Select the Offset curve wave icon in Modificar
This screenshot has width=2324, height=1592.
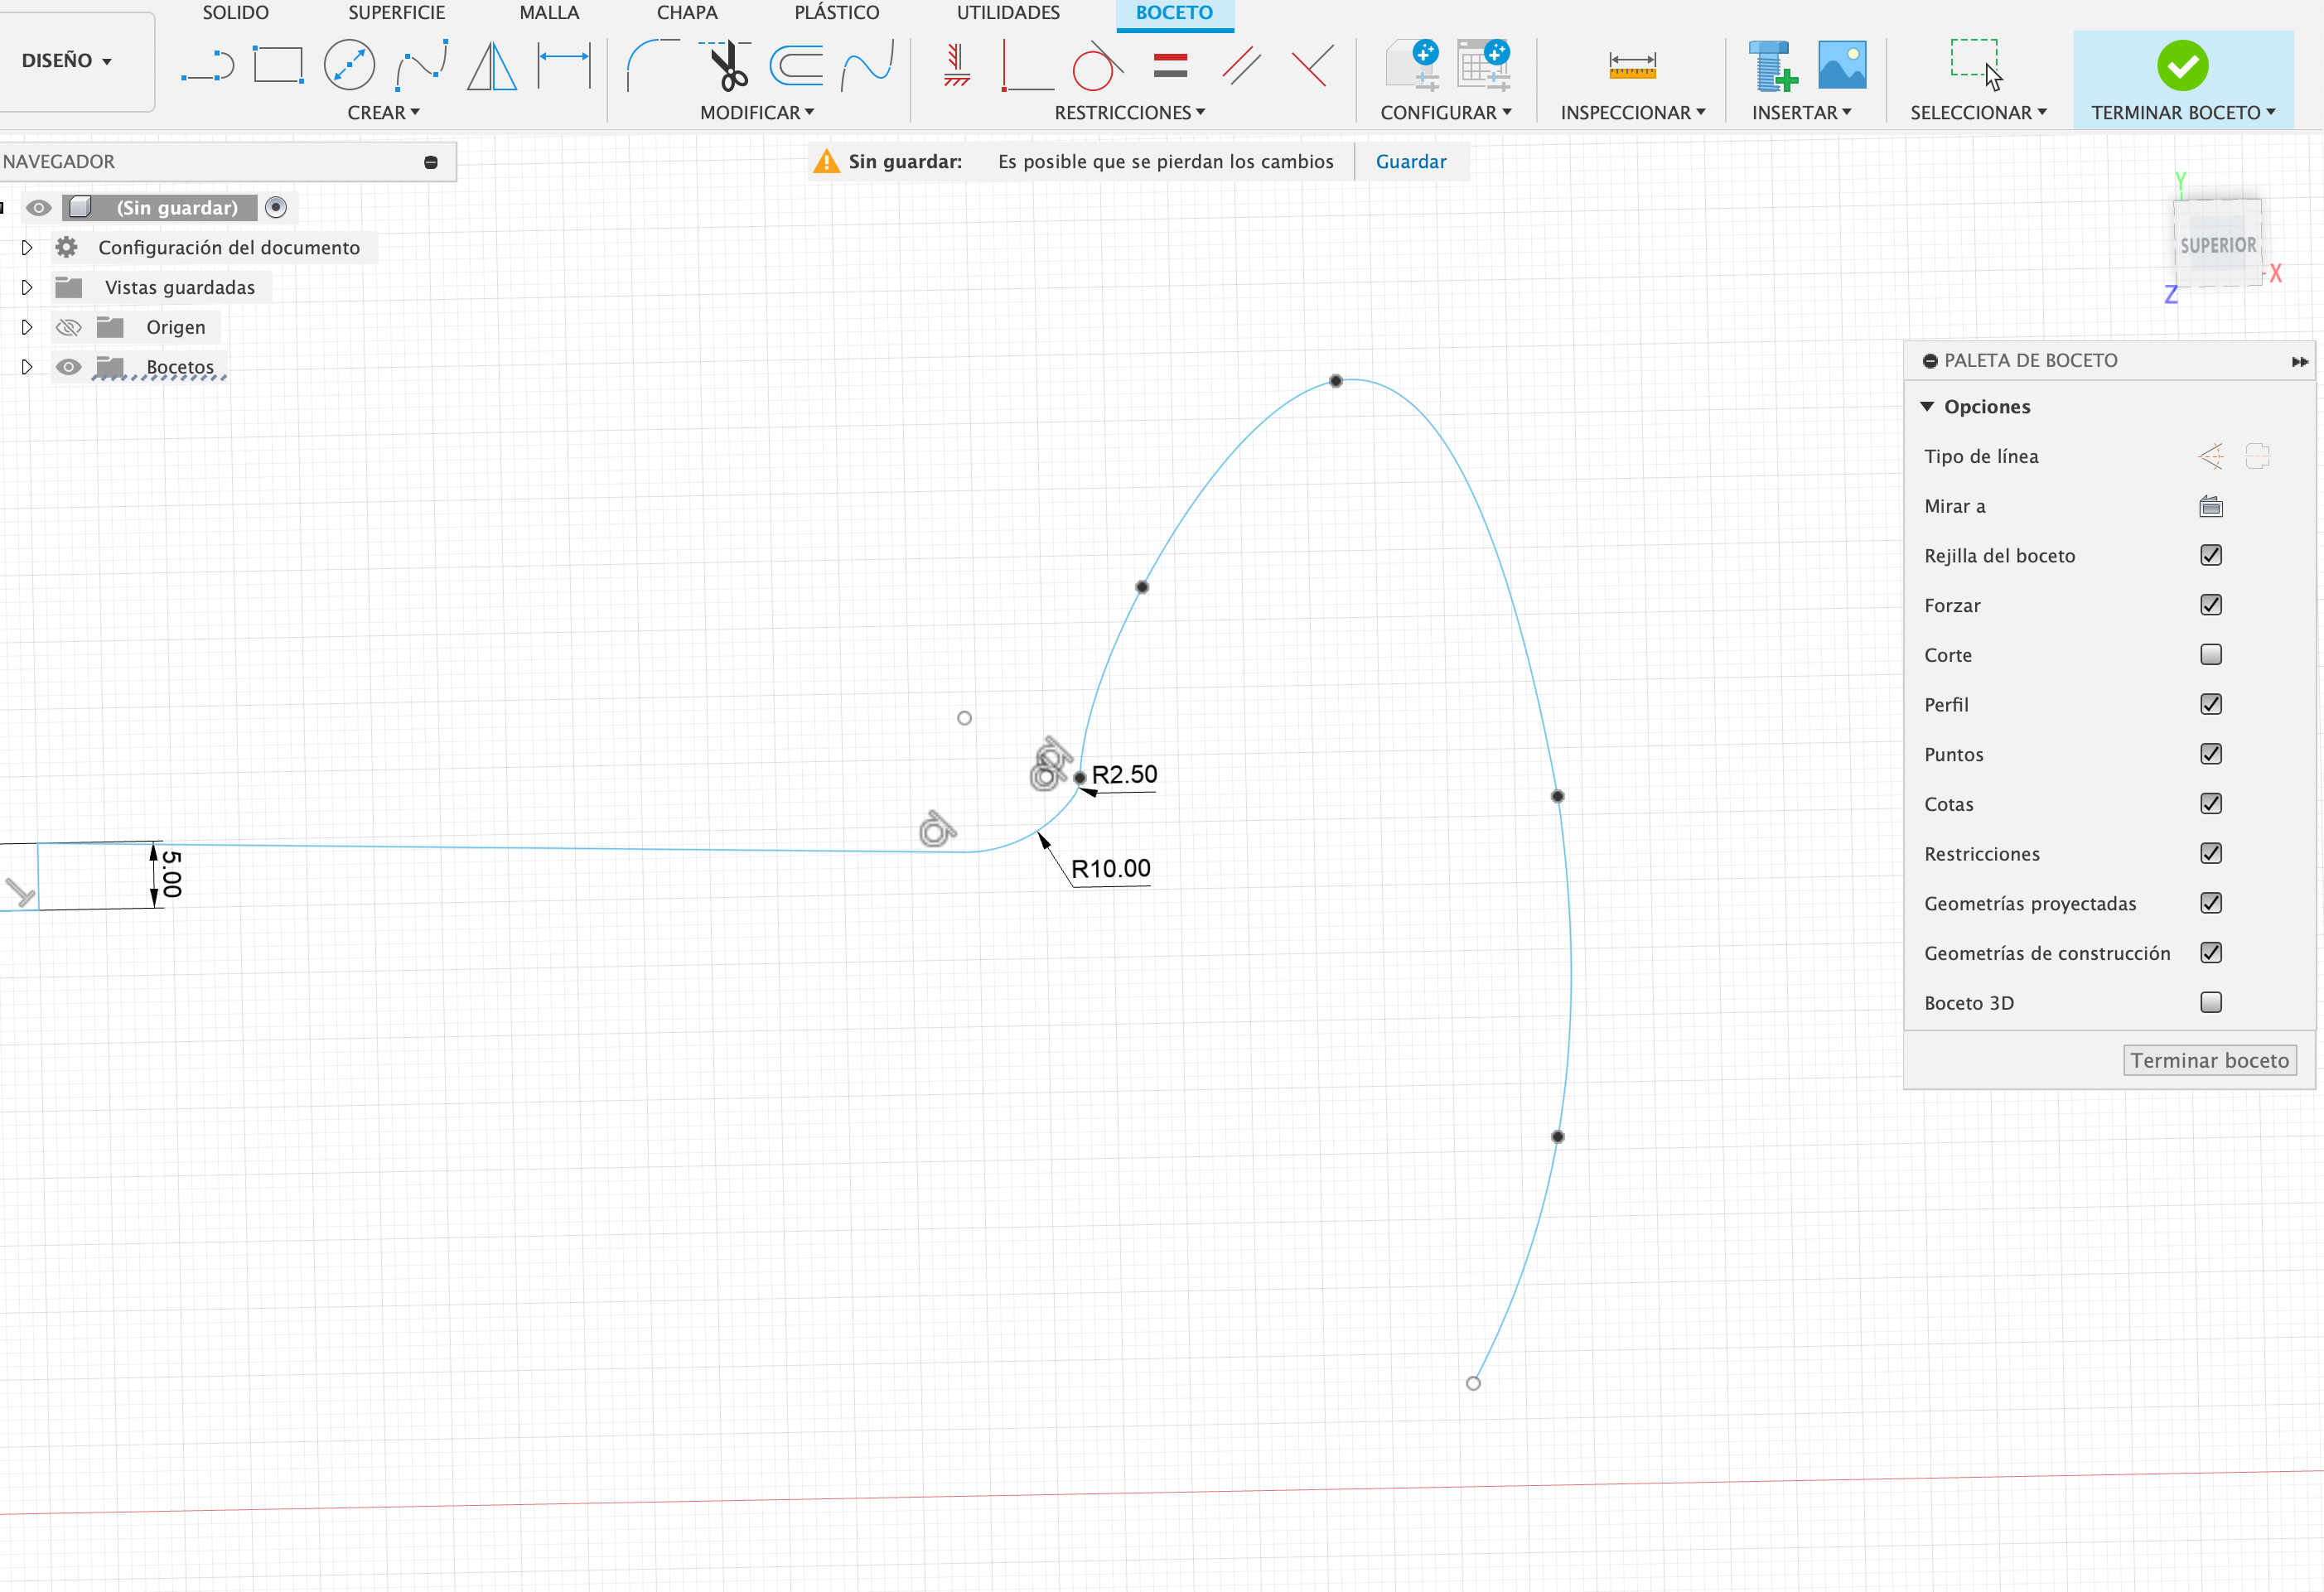(x=867, y=66)
